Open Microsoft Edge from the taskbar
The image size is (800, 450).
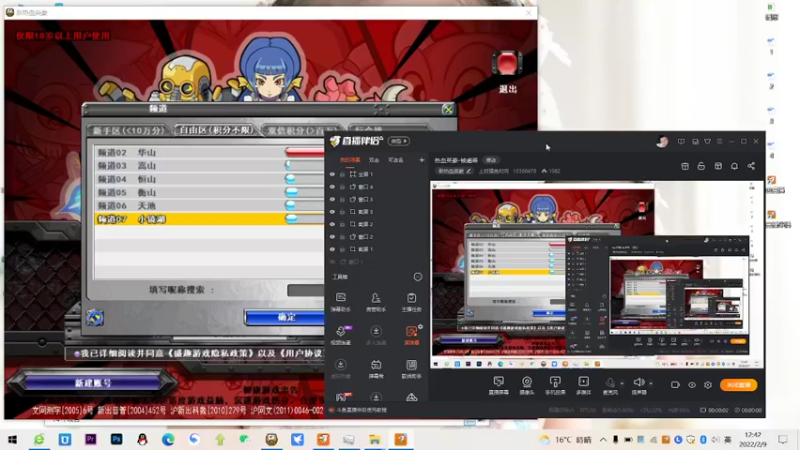pos(168,439)
